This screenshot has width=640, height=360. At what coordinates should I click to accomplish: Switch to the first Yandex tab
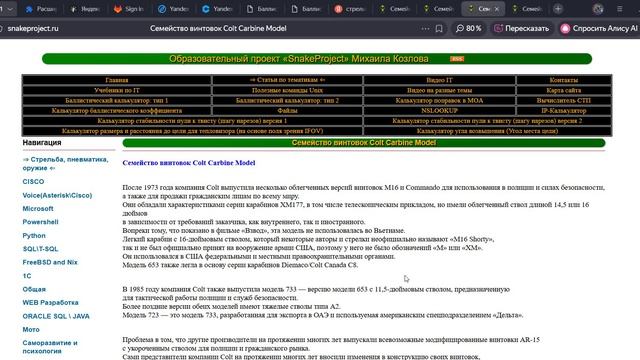[173, 9]
